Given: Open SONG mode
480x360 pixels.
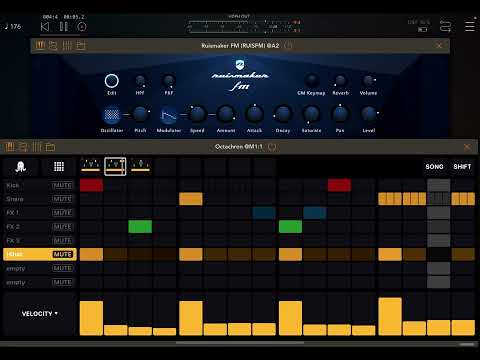Looking at the screenshot, I should tap(434, 167).
